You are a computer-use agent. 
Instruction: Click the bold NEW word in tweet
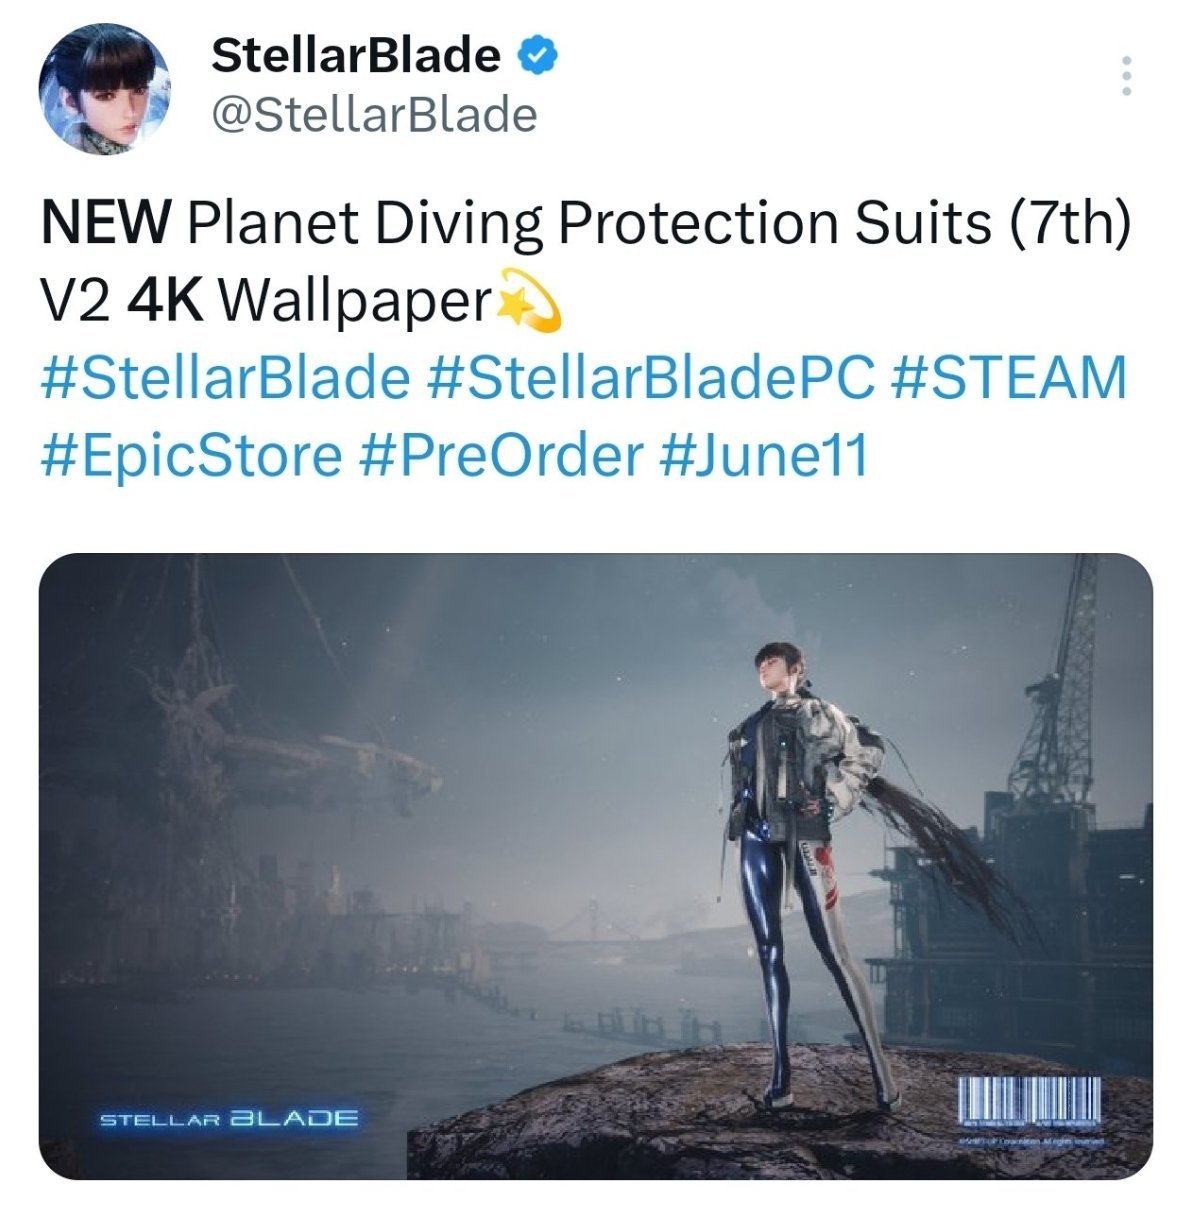106,222
